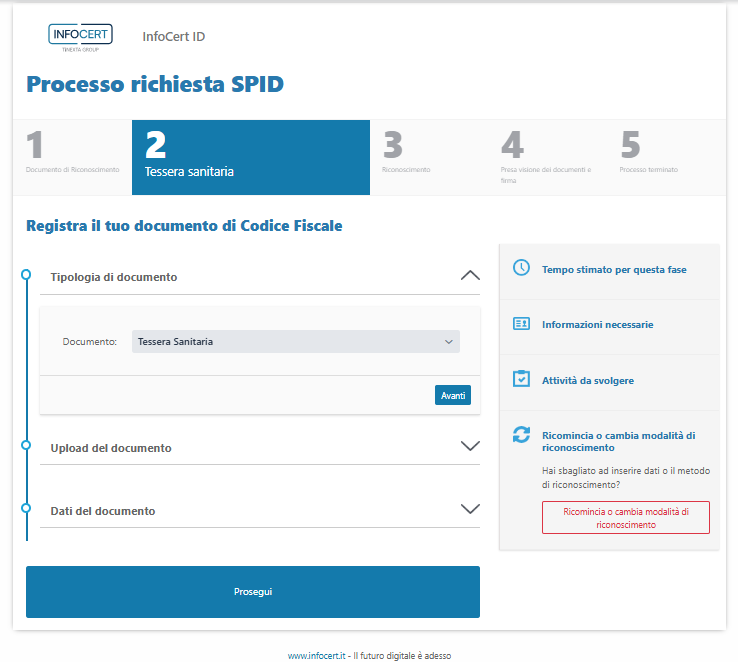
Task: Expand the Dati del documento section
Action: [x=470, y=509]
